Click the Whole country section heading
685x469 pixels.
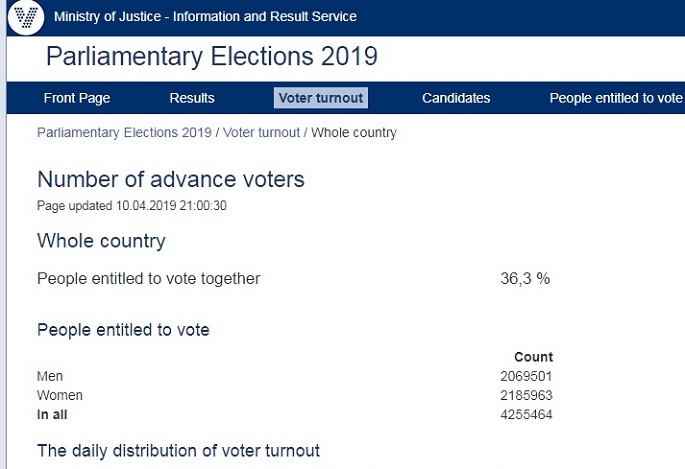coord(101,241)
